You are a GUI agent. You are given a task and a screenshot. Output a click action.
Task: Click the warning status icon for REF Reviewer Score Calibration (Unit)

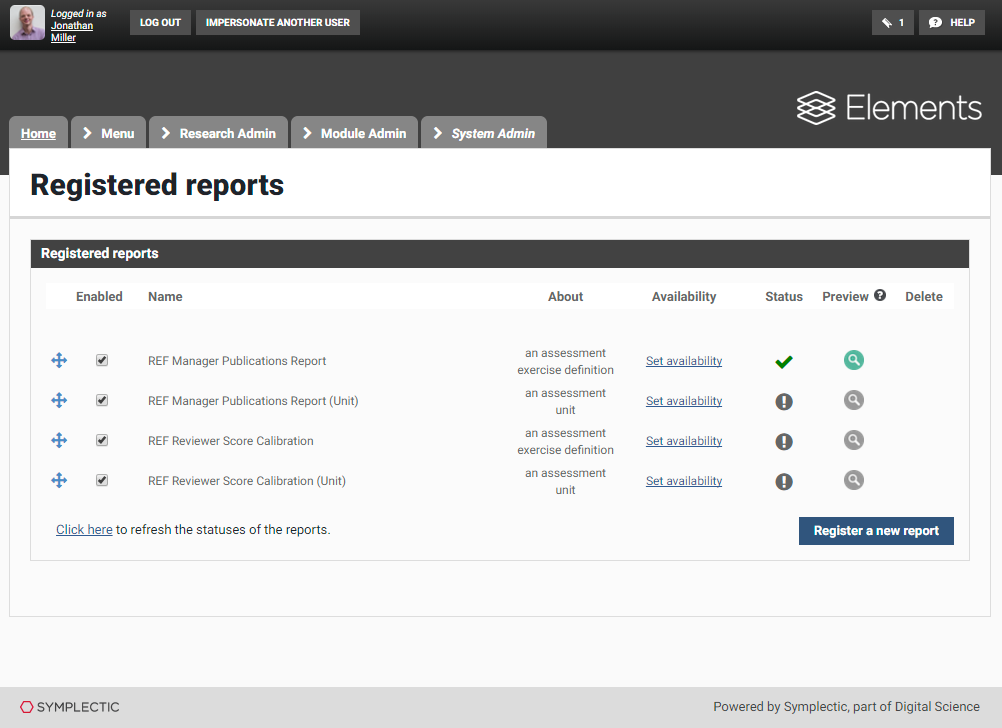tap(784, 481)
